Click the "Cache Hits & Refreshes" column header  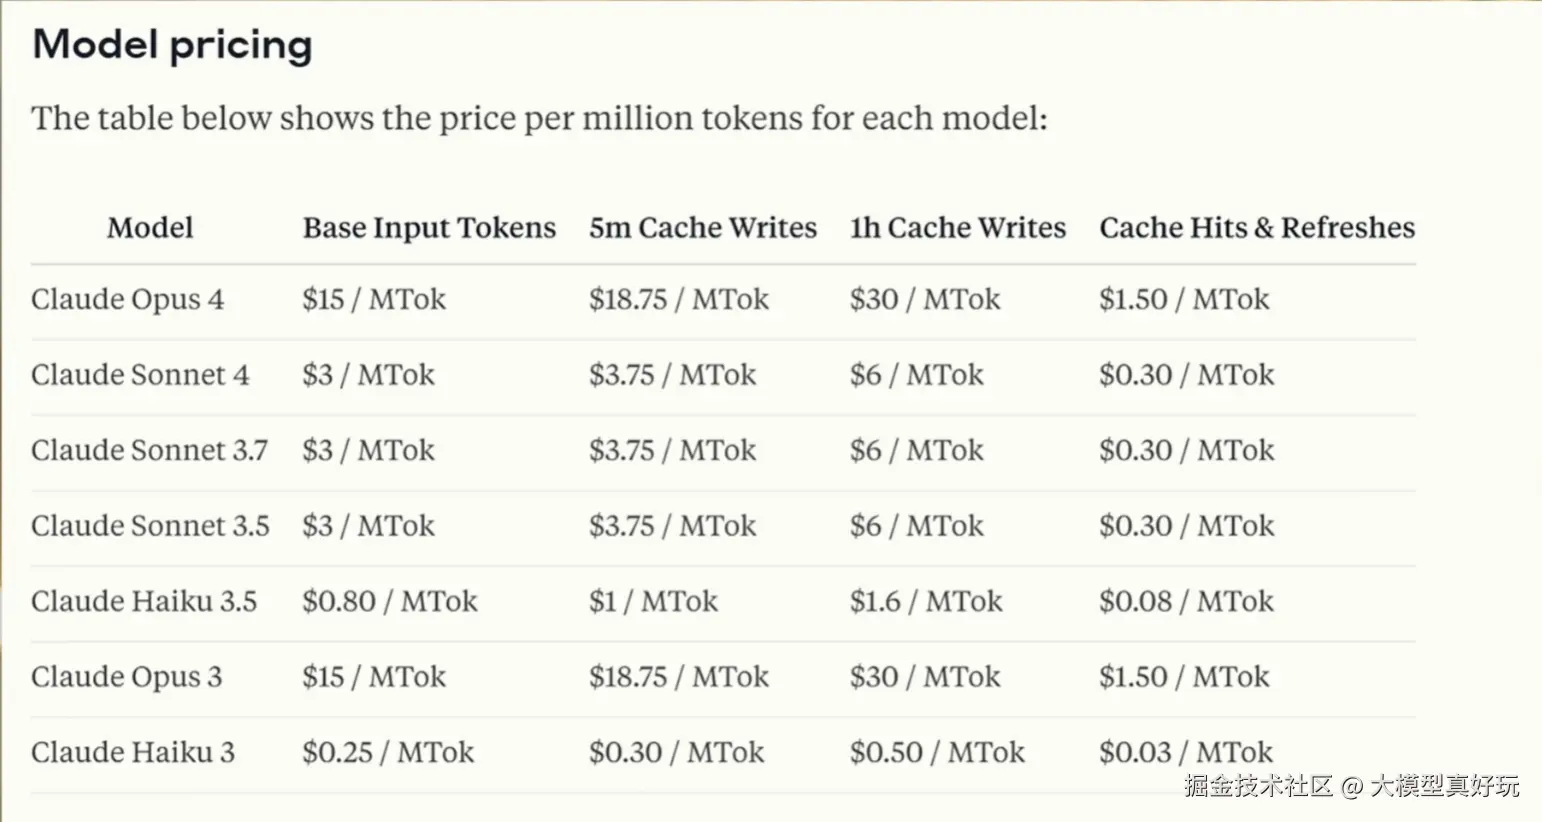click(x=1257, y=228)
